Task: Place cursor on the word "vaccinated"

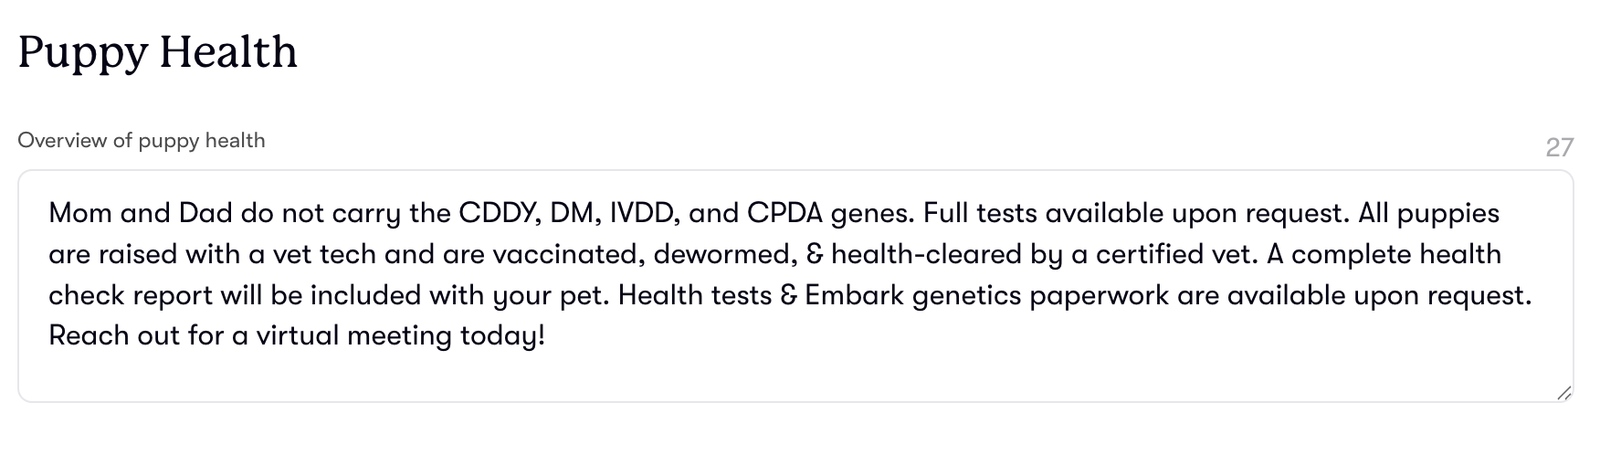Action: [x=565, y=254]
